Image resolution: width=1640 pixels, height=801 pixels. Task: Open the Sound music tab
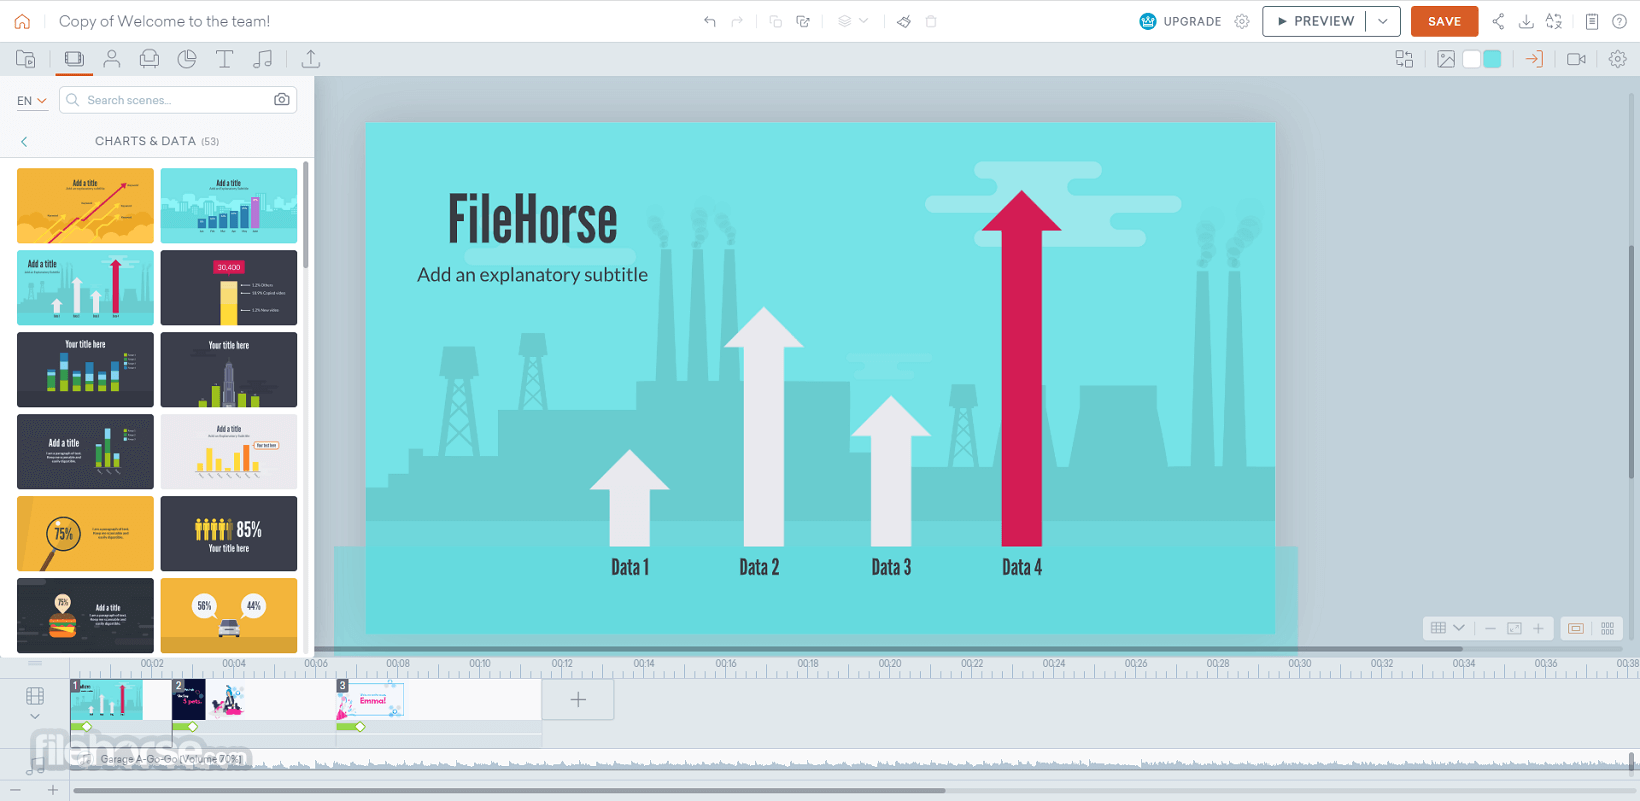[263, 59]
